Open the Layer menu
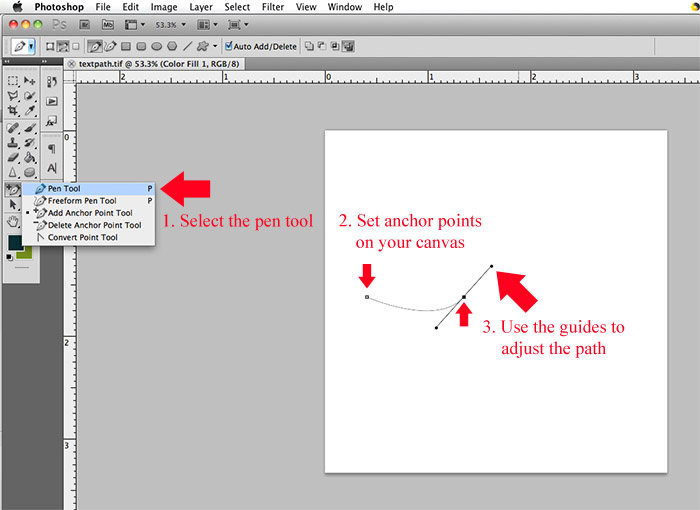This screenshot has width=700, height=510. pos(201,7)
